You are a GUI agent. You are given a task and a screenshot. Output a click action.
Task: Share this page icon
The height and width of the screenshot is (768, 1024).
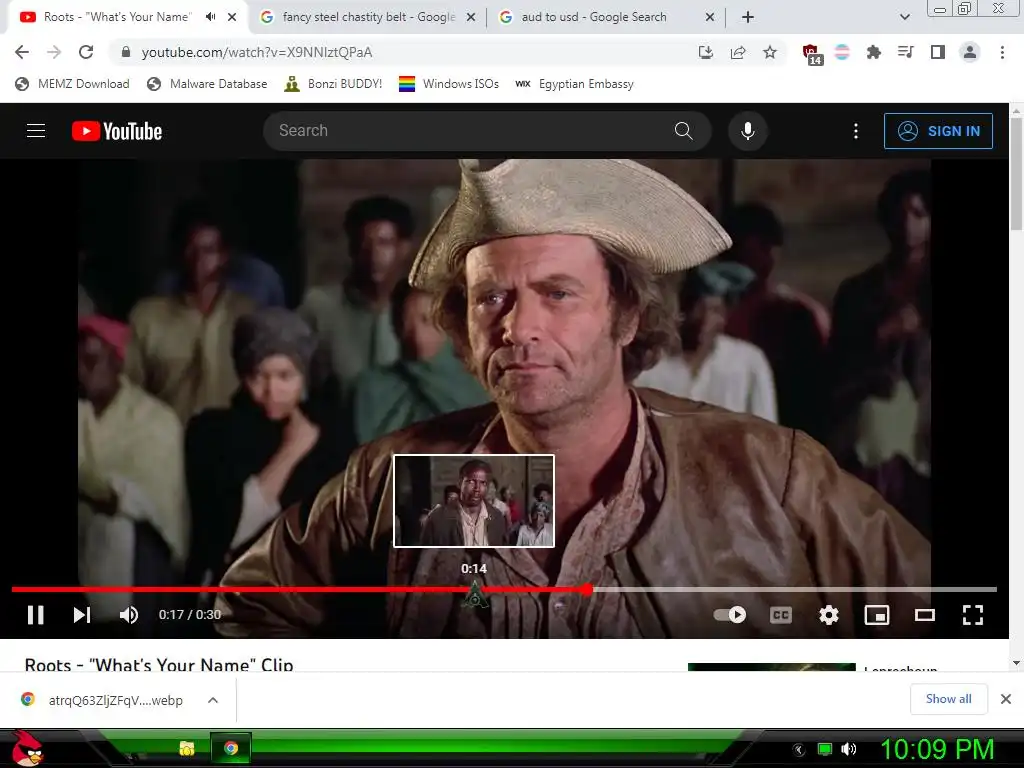738,52
